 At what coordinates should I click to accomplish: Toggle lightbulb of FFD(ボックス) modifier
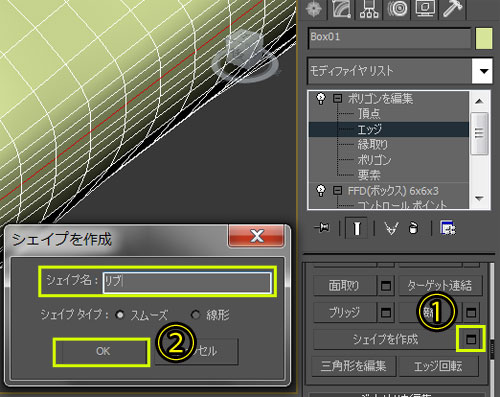[x=321, y=191]
